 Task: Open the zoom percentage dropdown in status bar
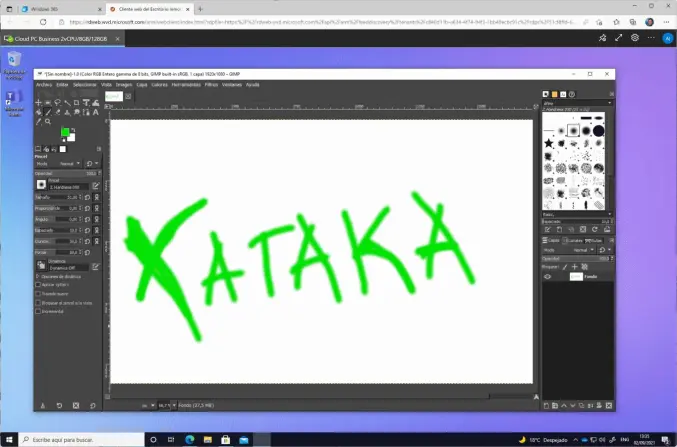(174, 405)
